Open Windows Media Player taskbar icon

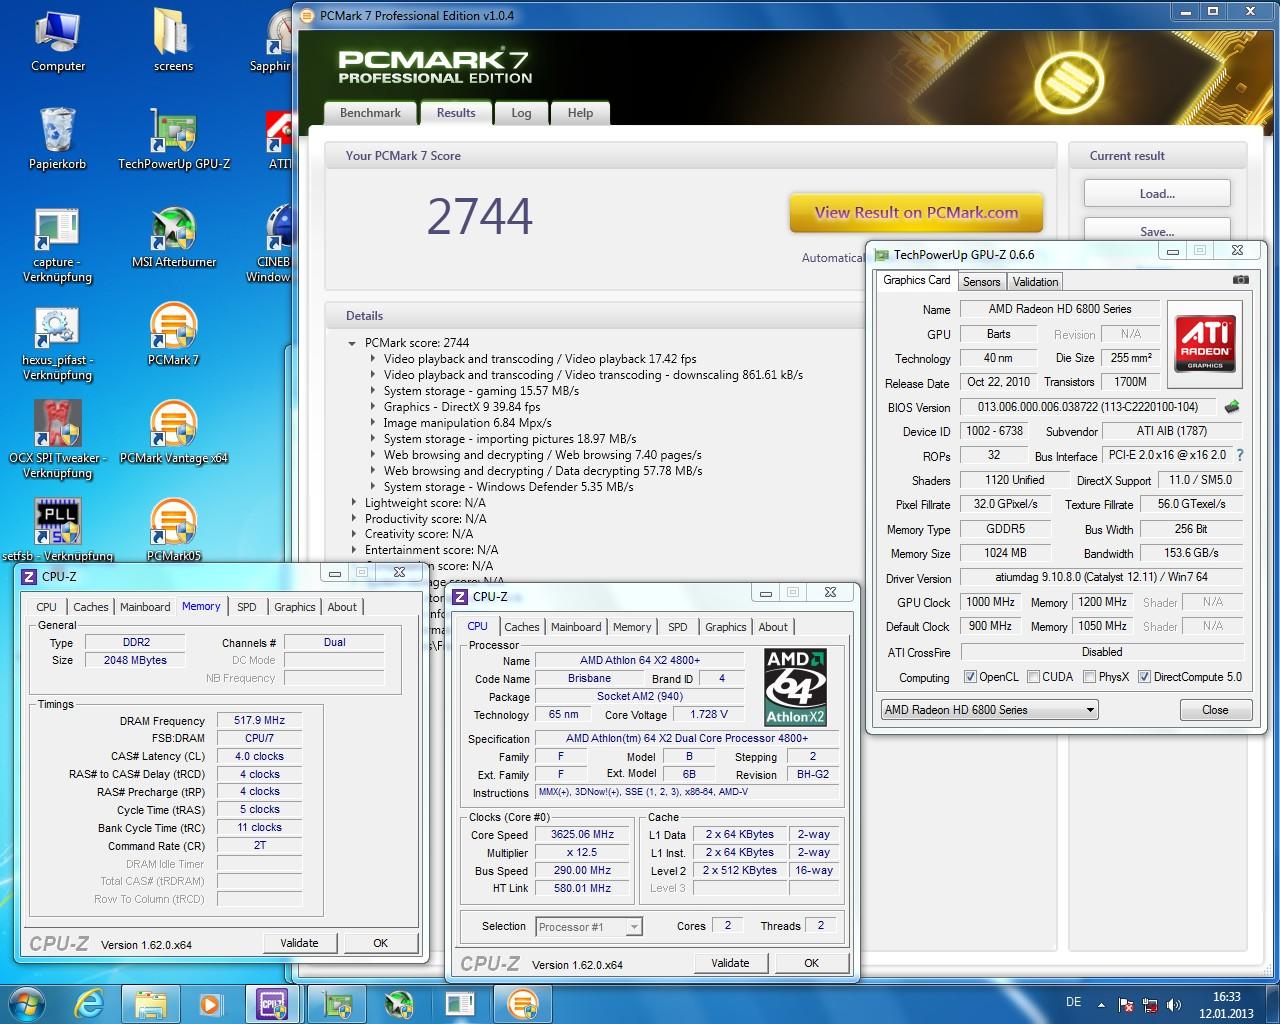tap(211, 1003)
